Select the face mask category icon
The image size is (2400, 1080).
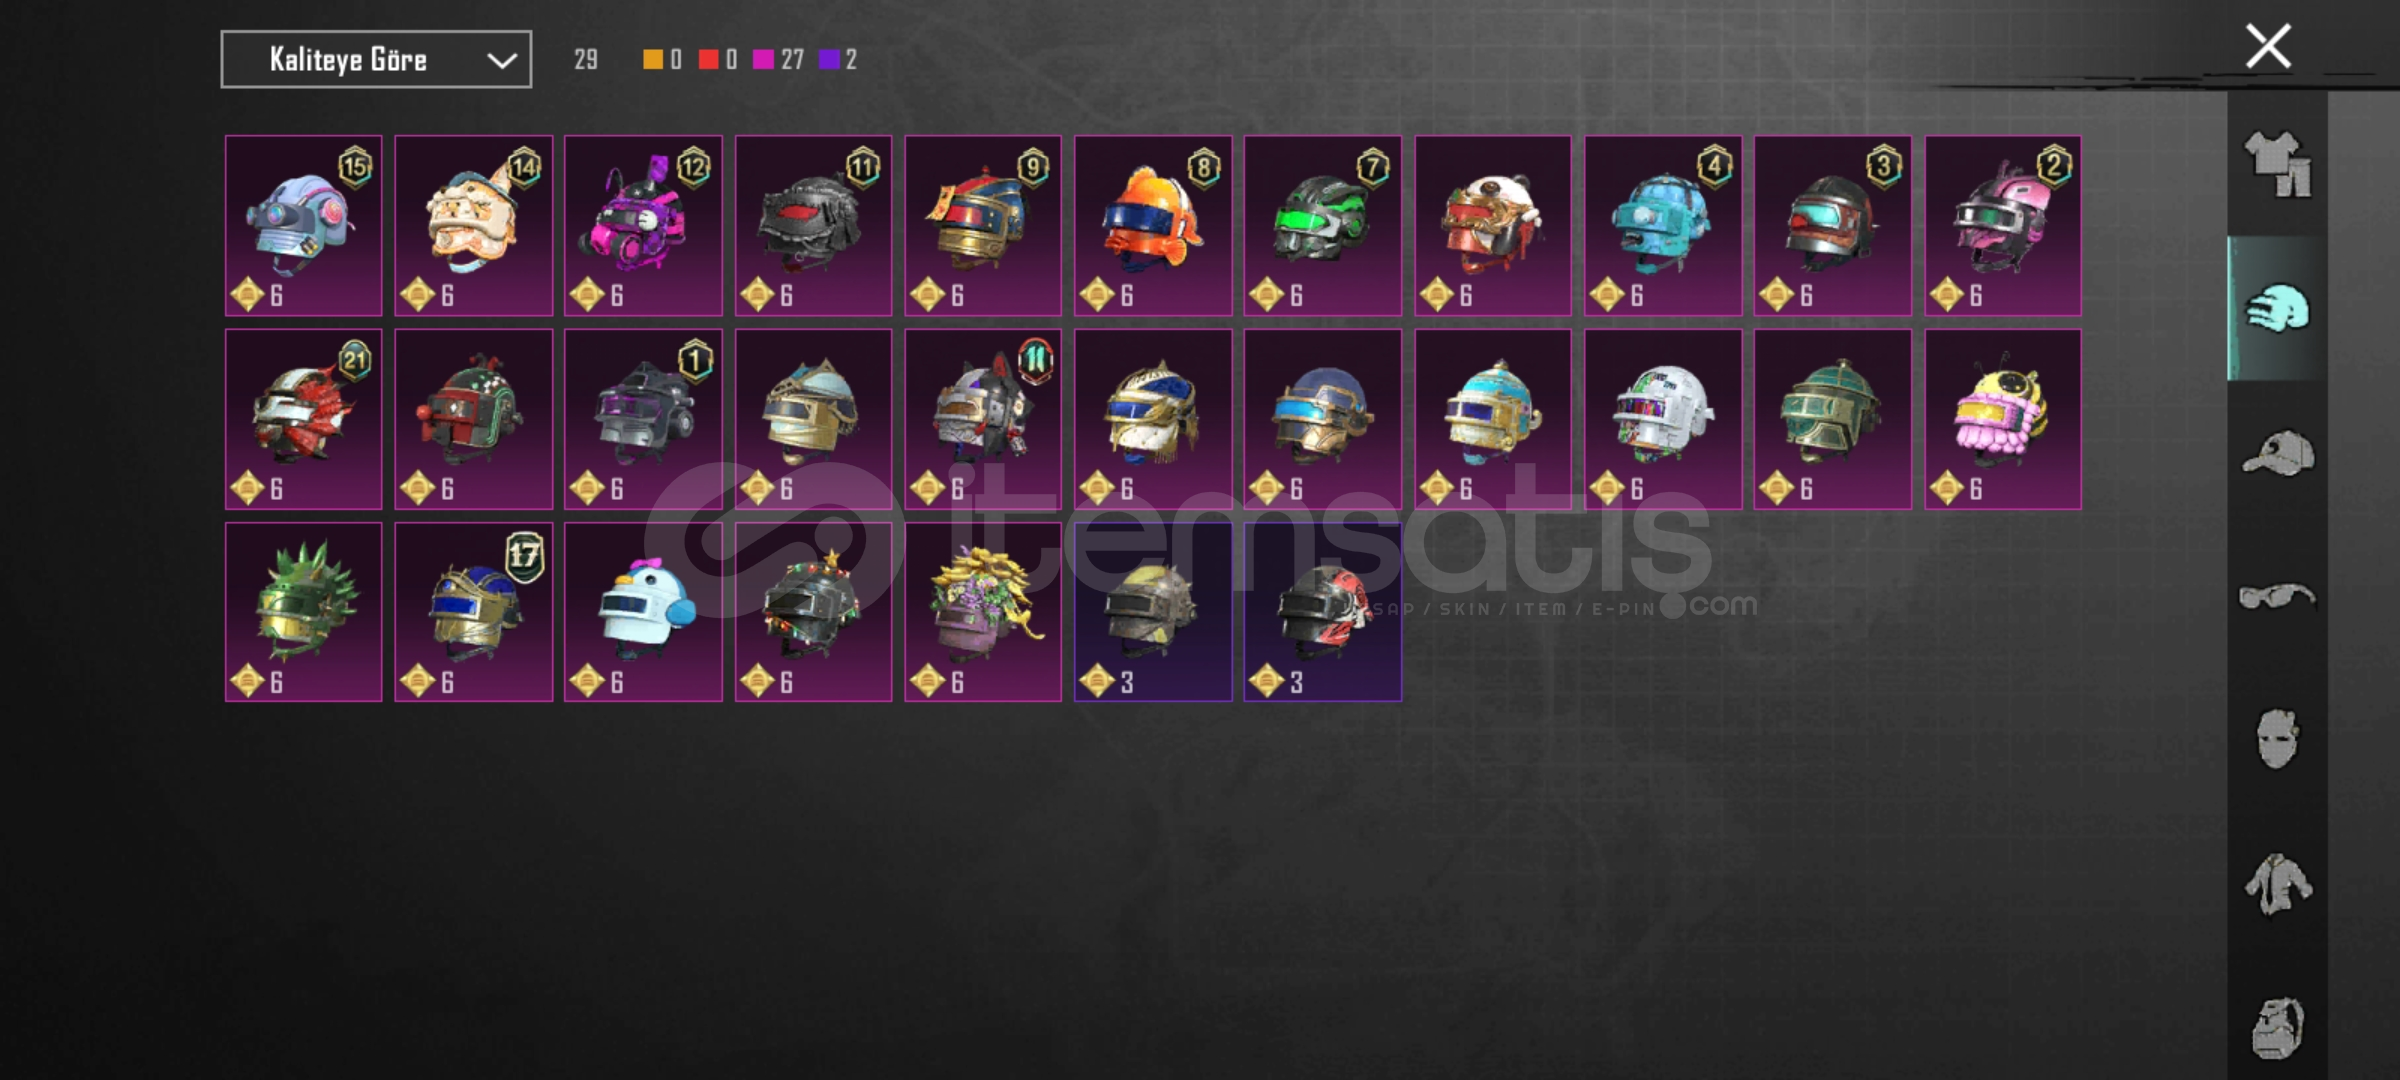pyautogui.click(x=2277, y=739)
